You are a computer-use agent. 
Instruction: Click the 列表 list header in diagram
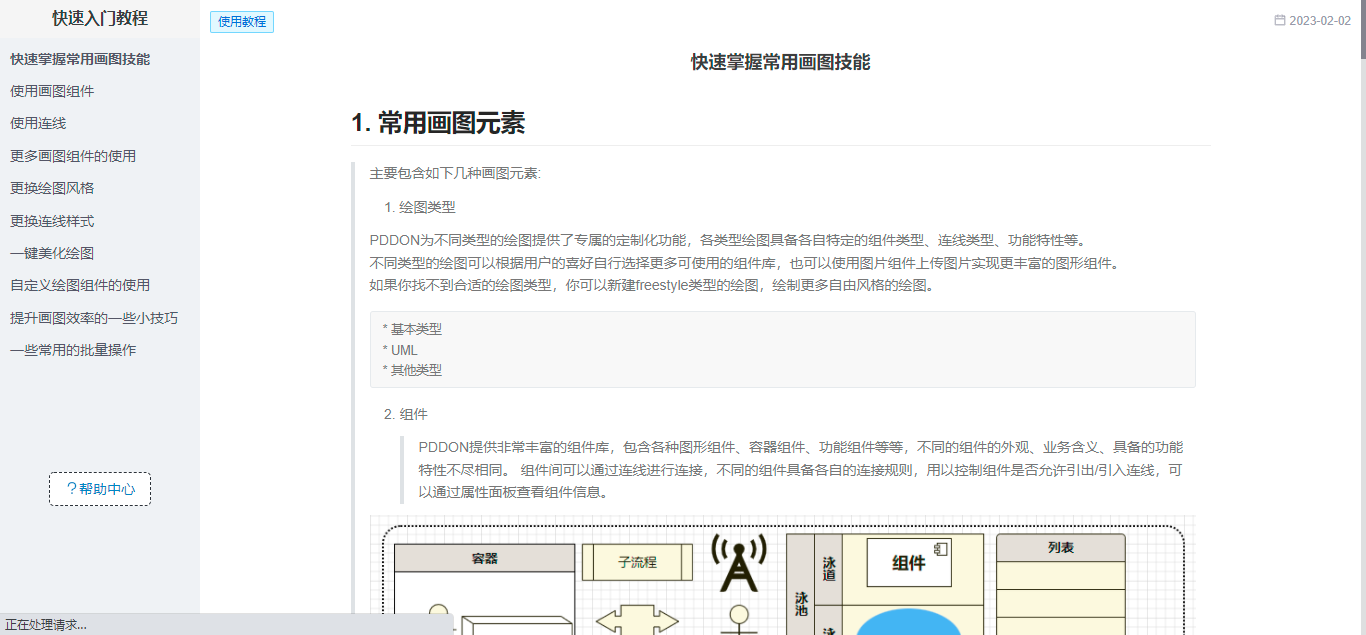click(x=1060, y=548)
